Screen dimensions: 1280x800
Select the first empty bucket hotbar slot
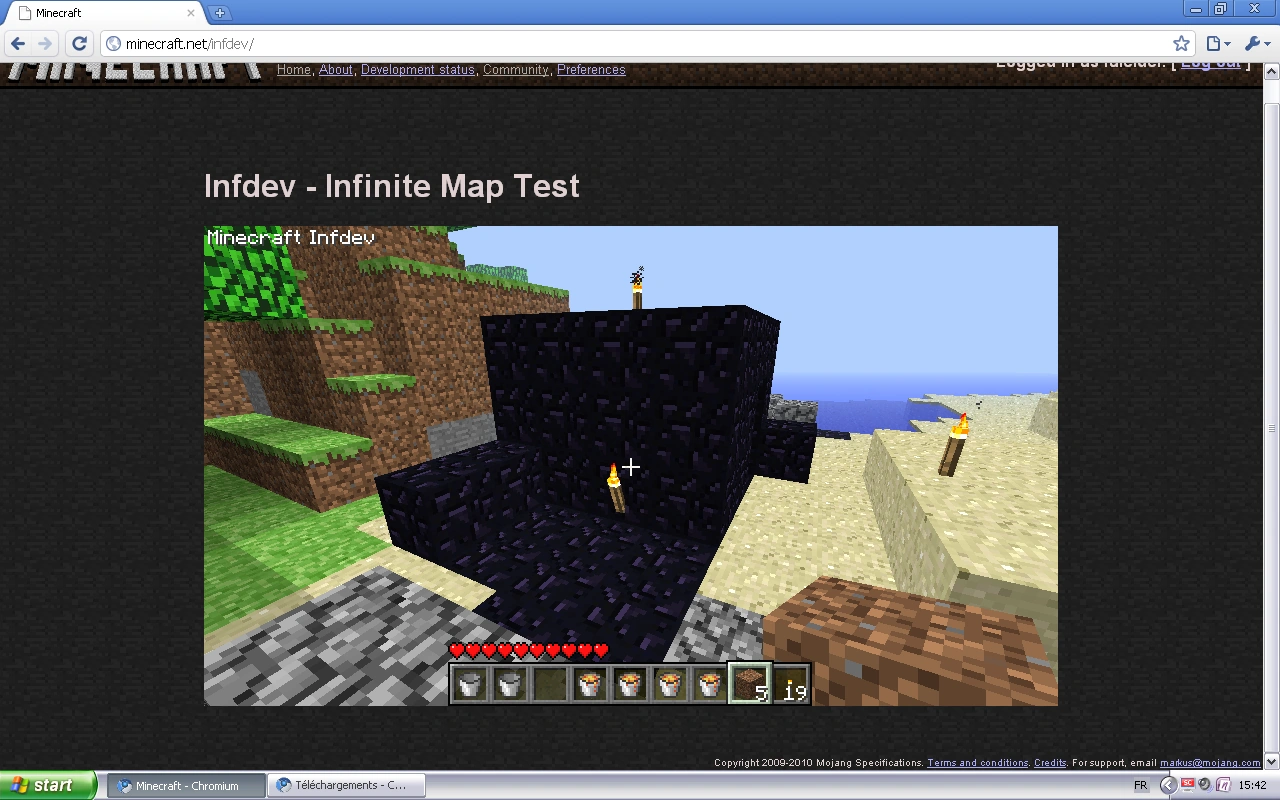pyautogui.click(x=469, y=685)
